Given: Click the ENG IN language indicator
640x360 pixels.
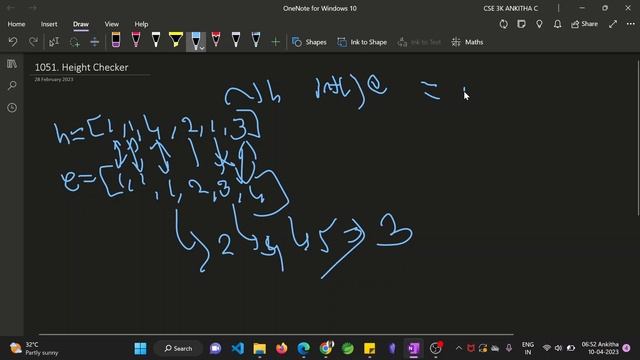Looking at the screenshot, I should coord(528,348).
